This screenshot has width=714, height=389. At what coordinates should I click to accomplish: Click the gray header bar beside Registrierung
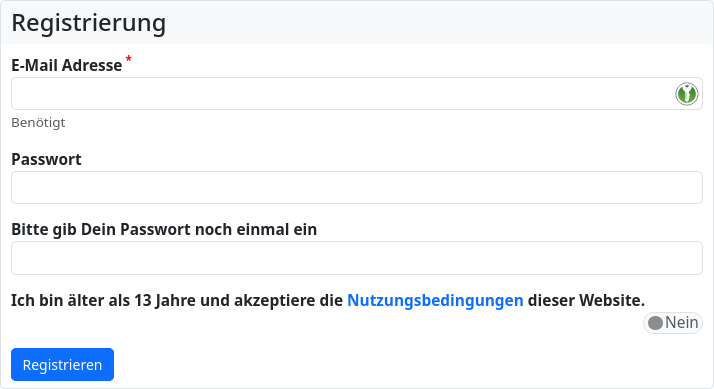click(437, 23)
